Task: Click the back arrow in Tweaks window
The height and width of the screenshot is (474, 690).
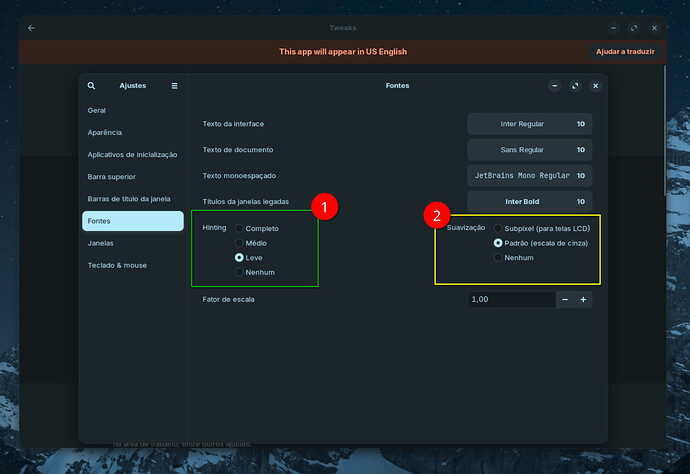Action: pos(31,28)
